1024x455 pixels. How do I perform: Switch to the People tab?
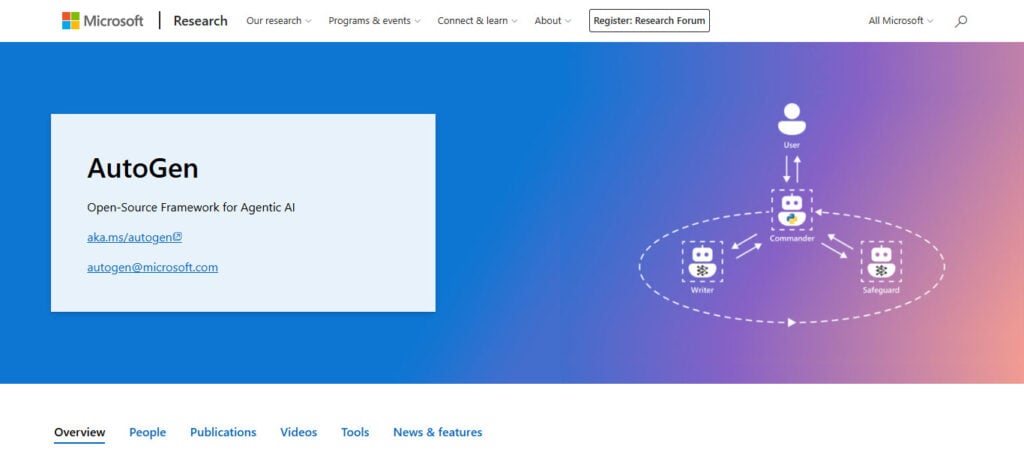click(x=148, y=432)
